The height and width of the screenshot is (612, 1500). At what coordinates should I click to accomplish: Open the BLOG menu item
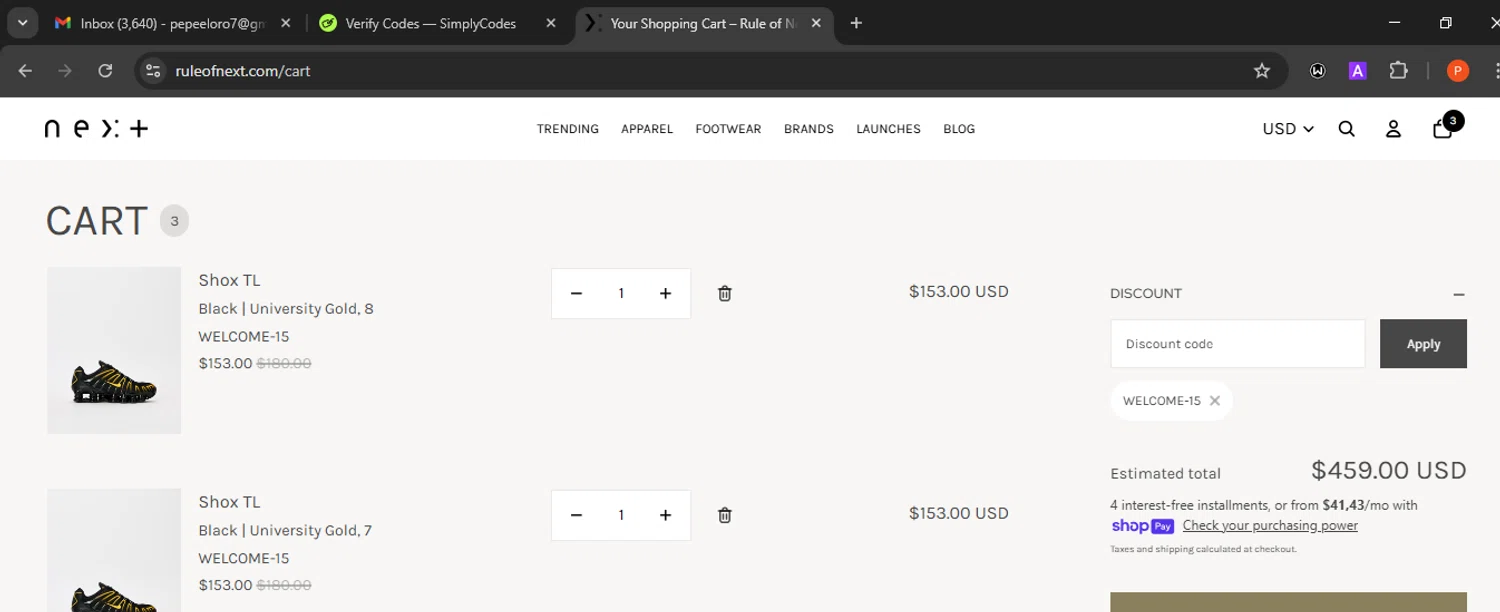959,129
